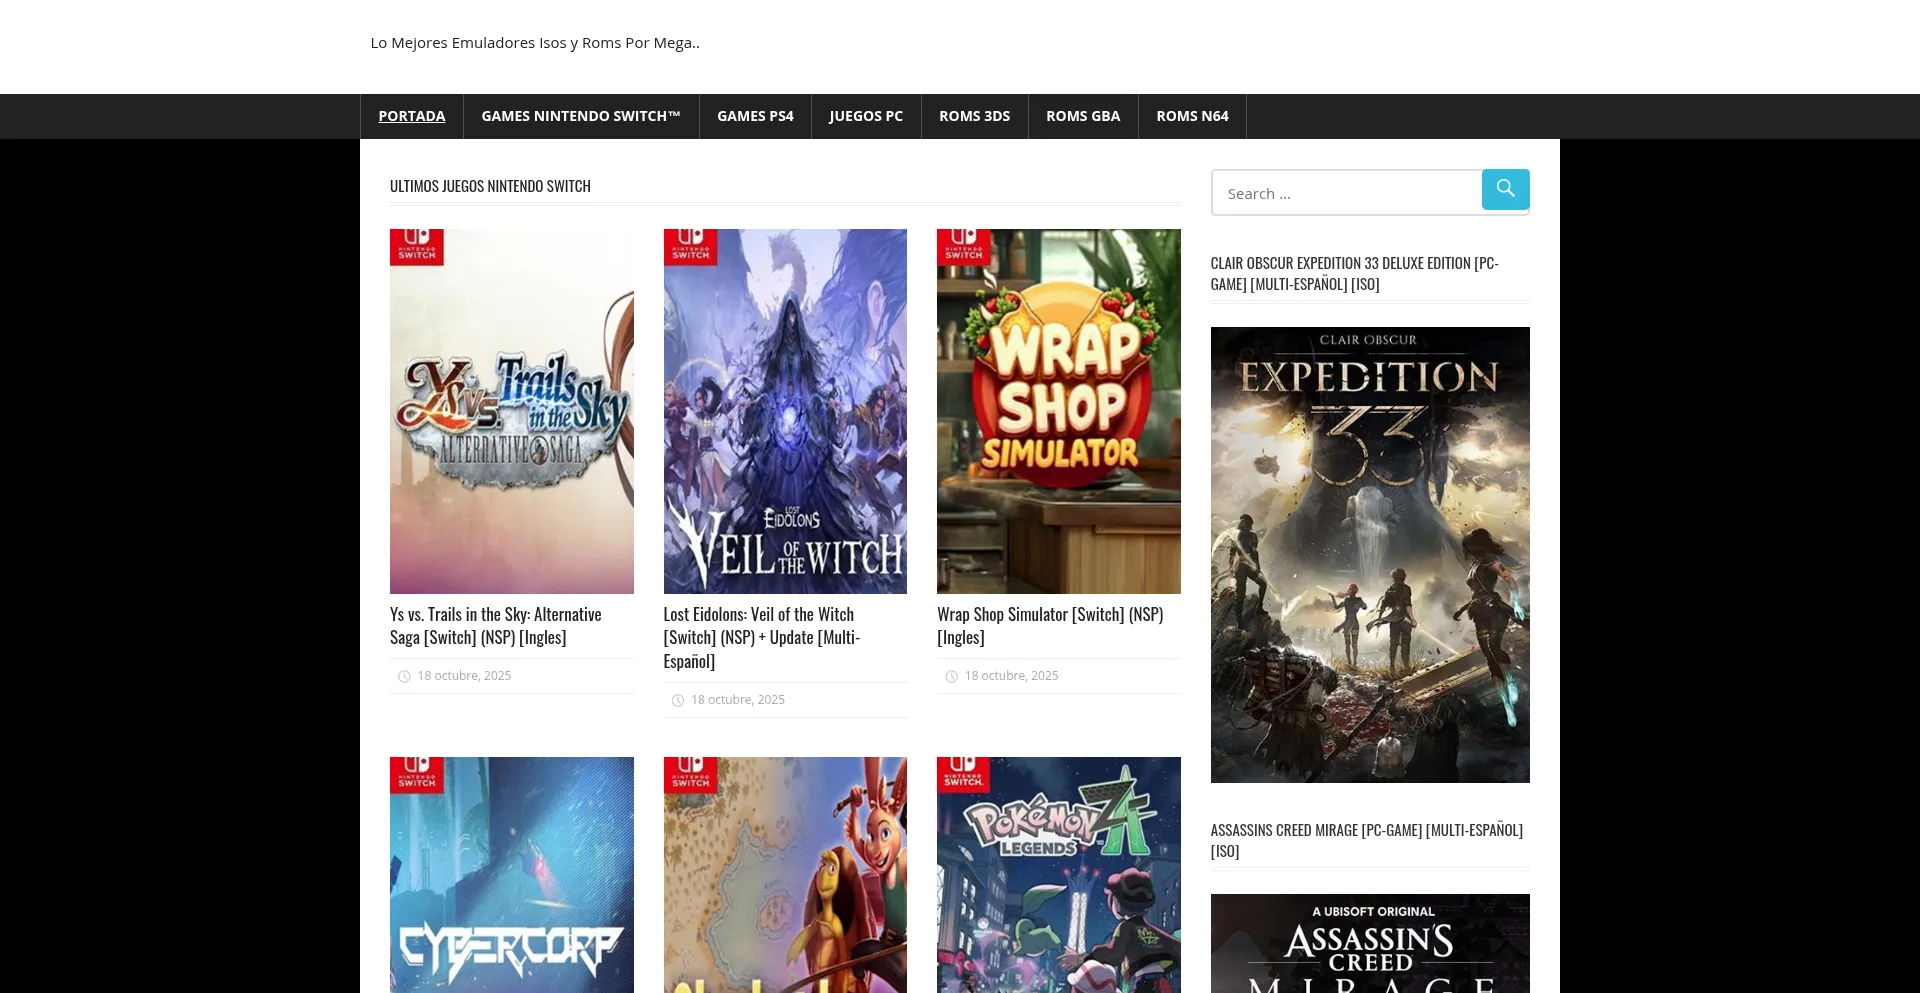1920x993 pixels.
Task: Open the Portada menu item
Action: pos(411,116)
